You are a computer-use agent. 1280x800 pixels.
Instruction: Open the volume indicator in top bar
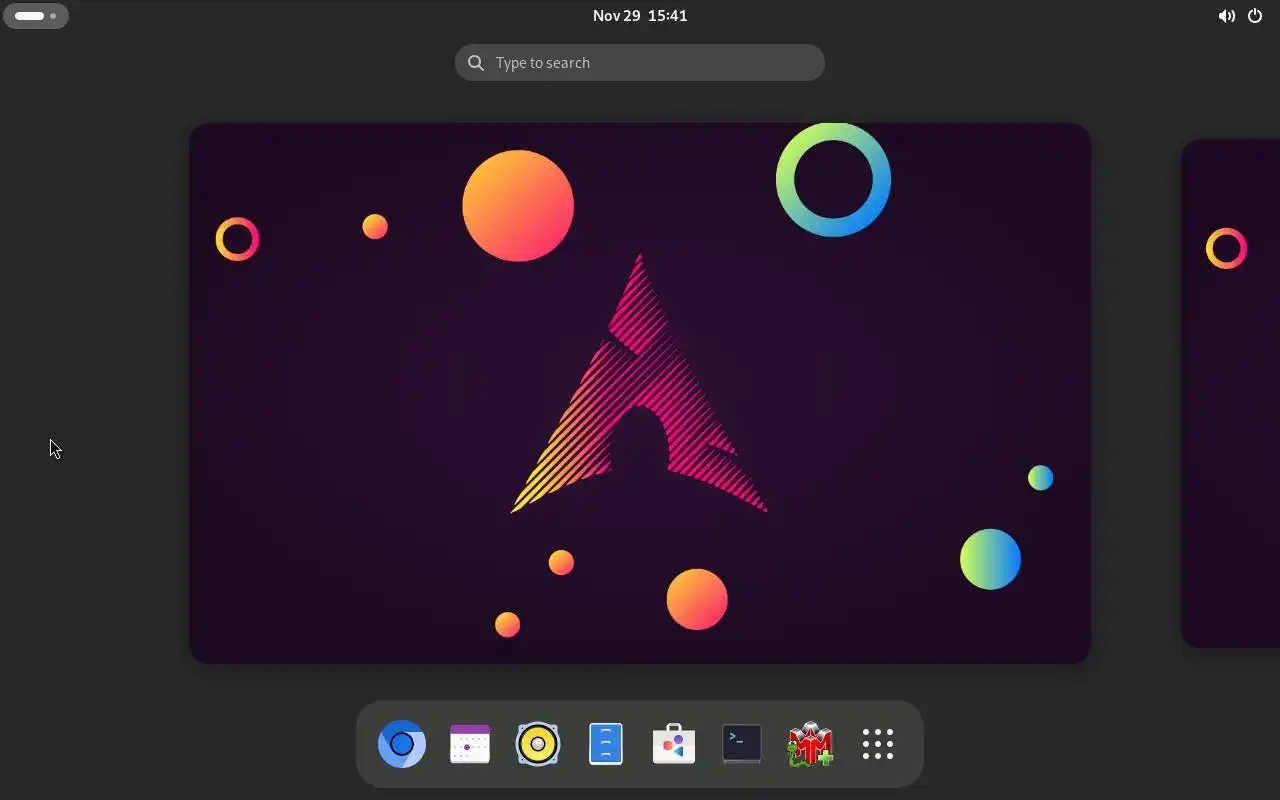(x=1226, y=16)
